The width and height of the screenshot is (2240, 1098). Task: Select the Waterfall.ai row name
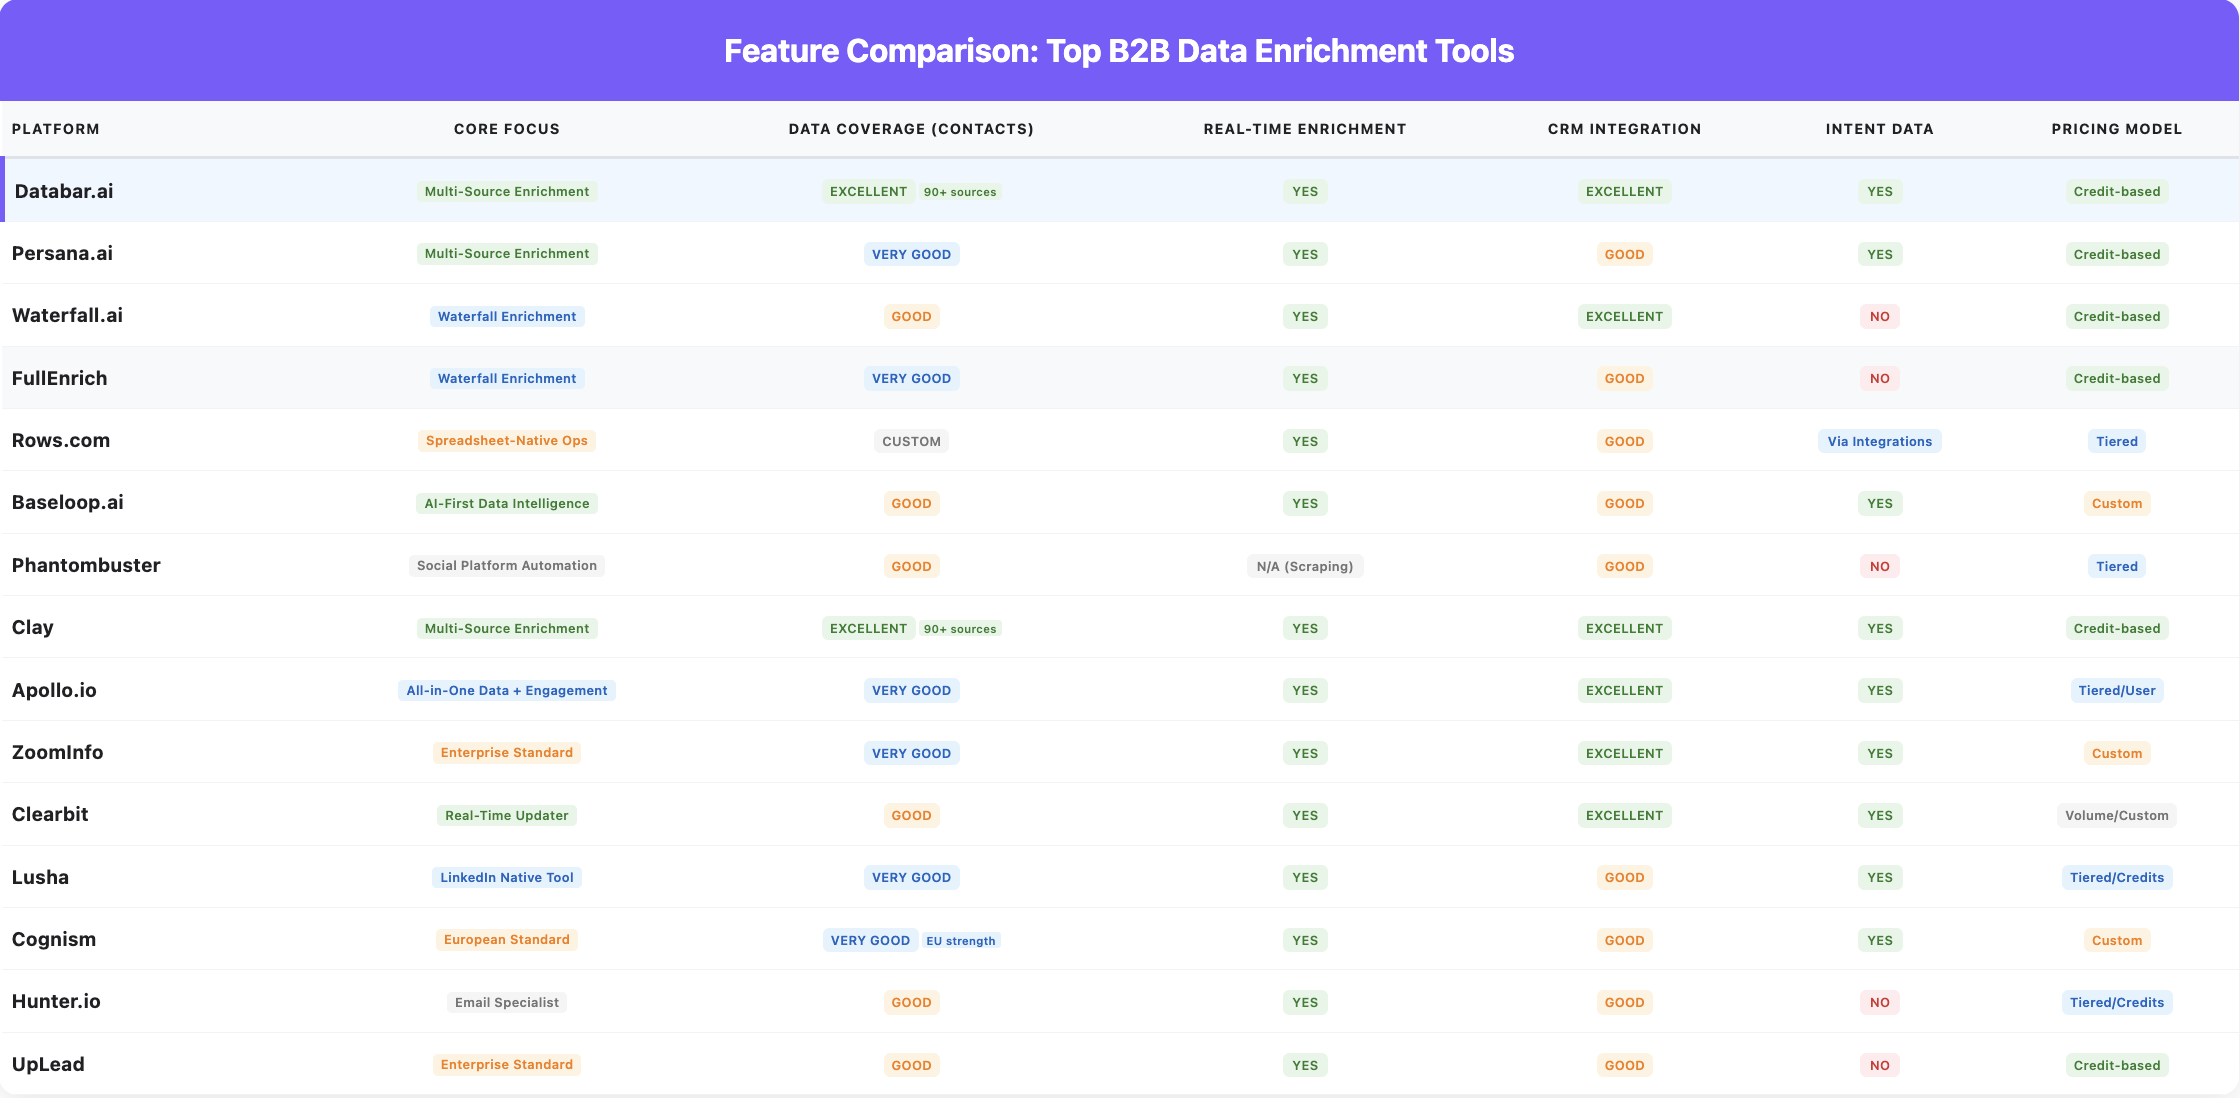point(67,315)
